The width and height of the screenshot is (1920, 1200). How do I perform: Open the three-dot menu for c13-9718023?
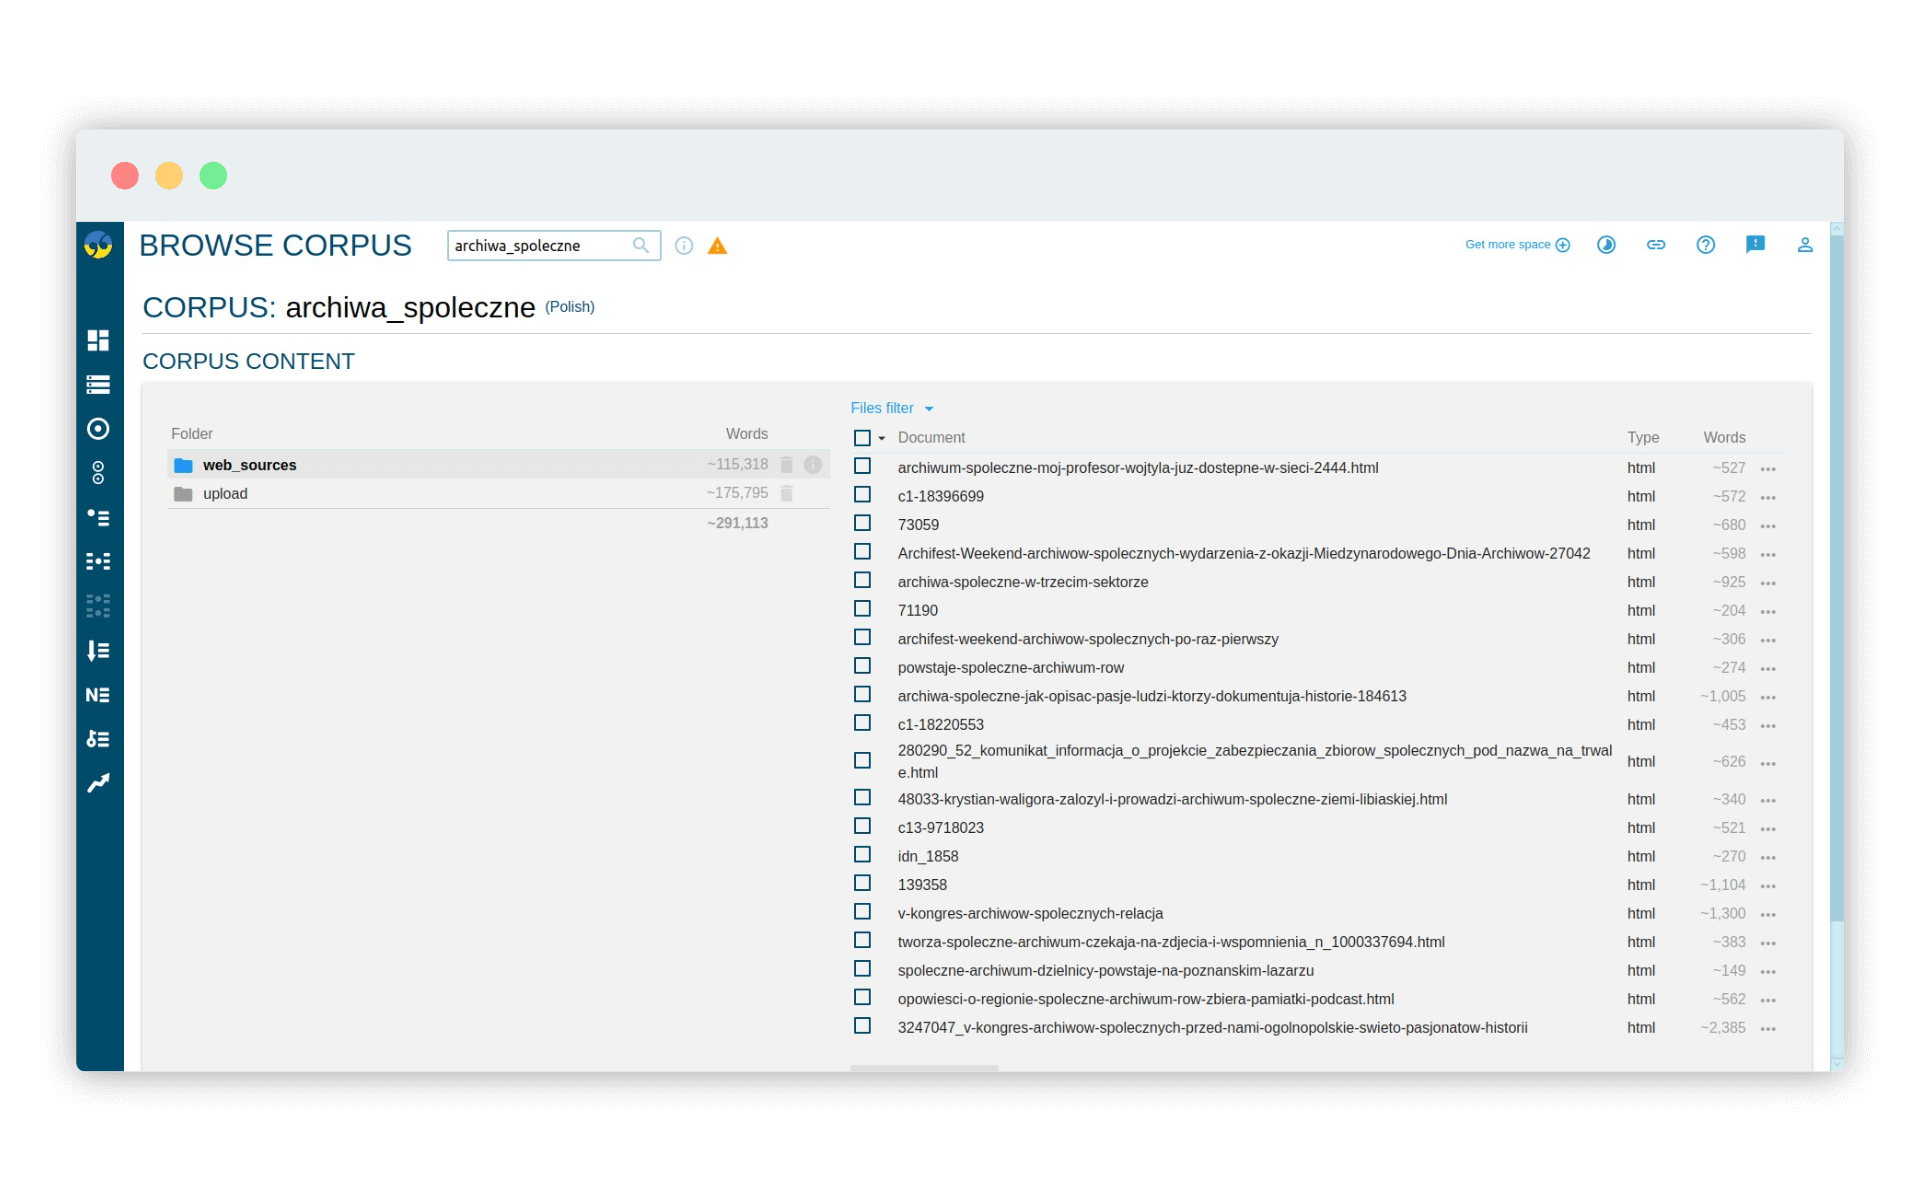pos(1768,829)
